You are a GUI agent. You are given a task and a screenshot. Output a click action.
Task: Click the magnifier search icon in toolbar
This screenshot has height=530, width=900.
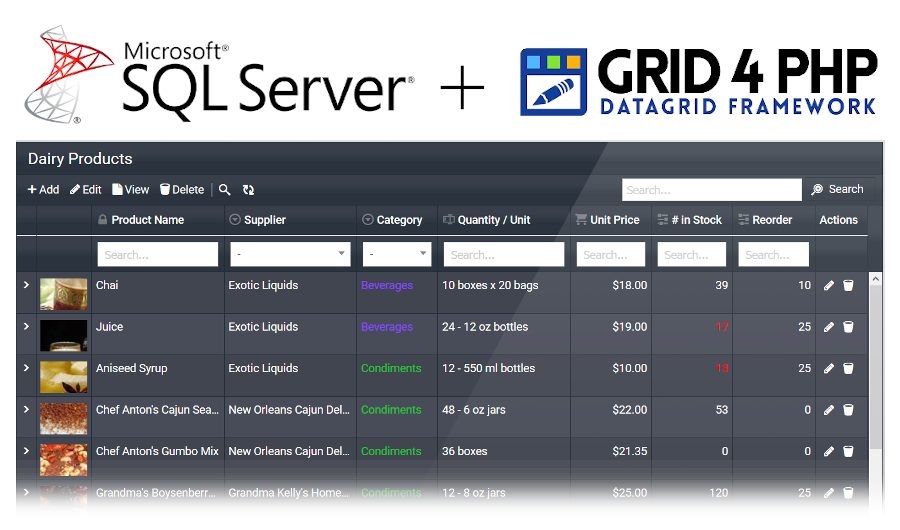point(225,190)
